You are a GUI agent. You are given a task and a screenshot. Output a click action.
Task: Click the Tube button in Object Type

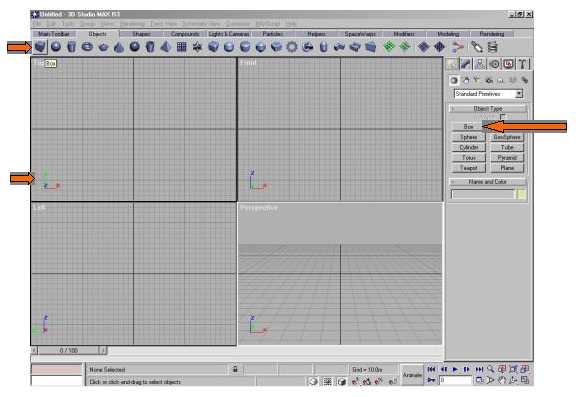pos(507,147)
